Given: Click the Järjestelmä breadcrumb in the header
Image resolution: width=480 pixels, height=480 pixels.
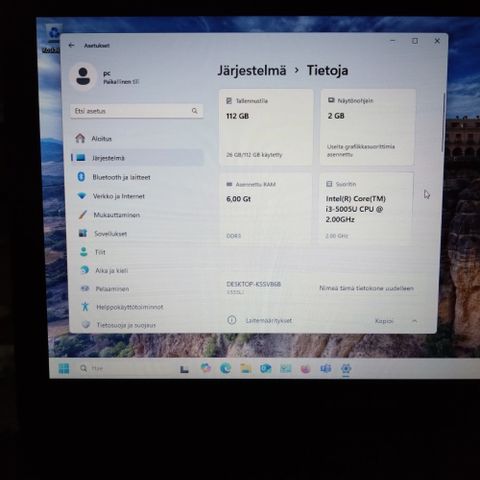Looking at the screenshot, I should 252,70.
